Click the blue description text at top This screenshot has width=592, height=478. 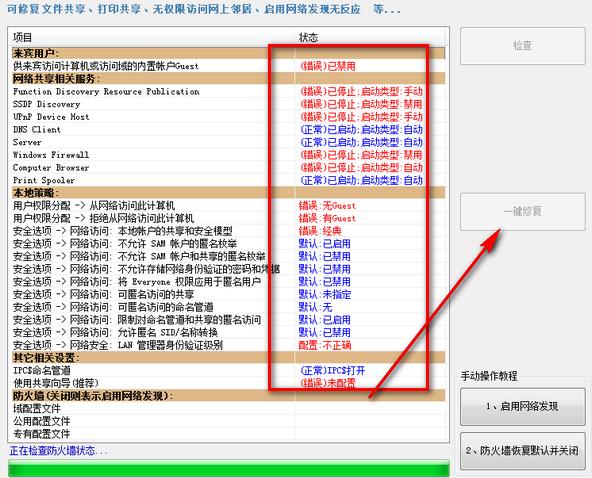tap(204, 9)
